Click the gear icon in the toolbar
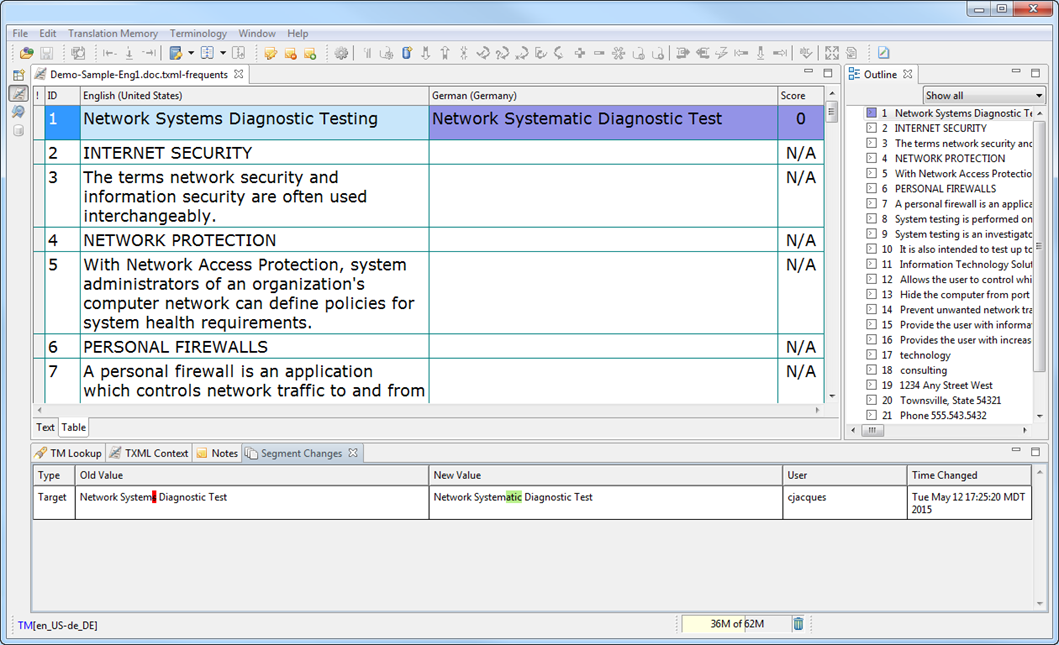Screen dimensions: 1059x645 (341, 53)
